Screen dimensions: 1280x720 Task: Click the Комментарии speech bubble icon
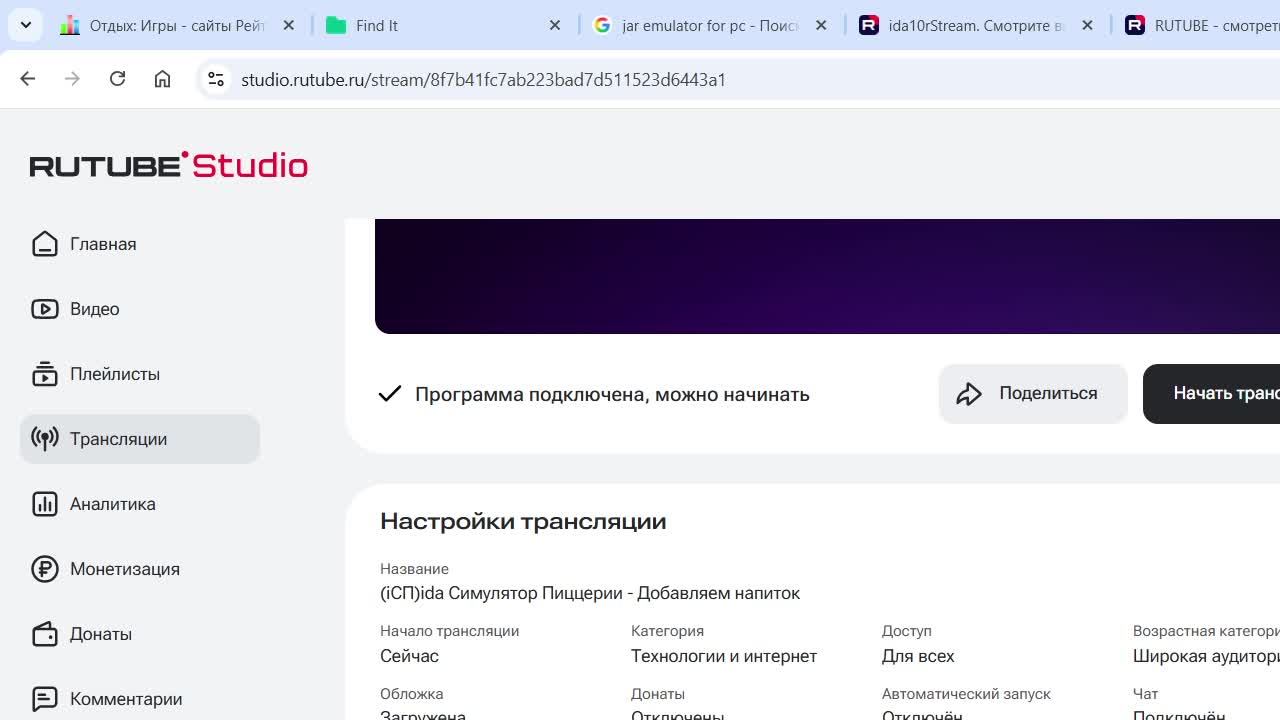pyautogui.click(x=45, y=699)
